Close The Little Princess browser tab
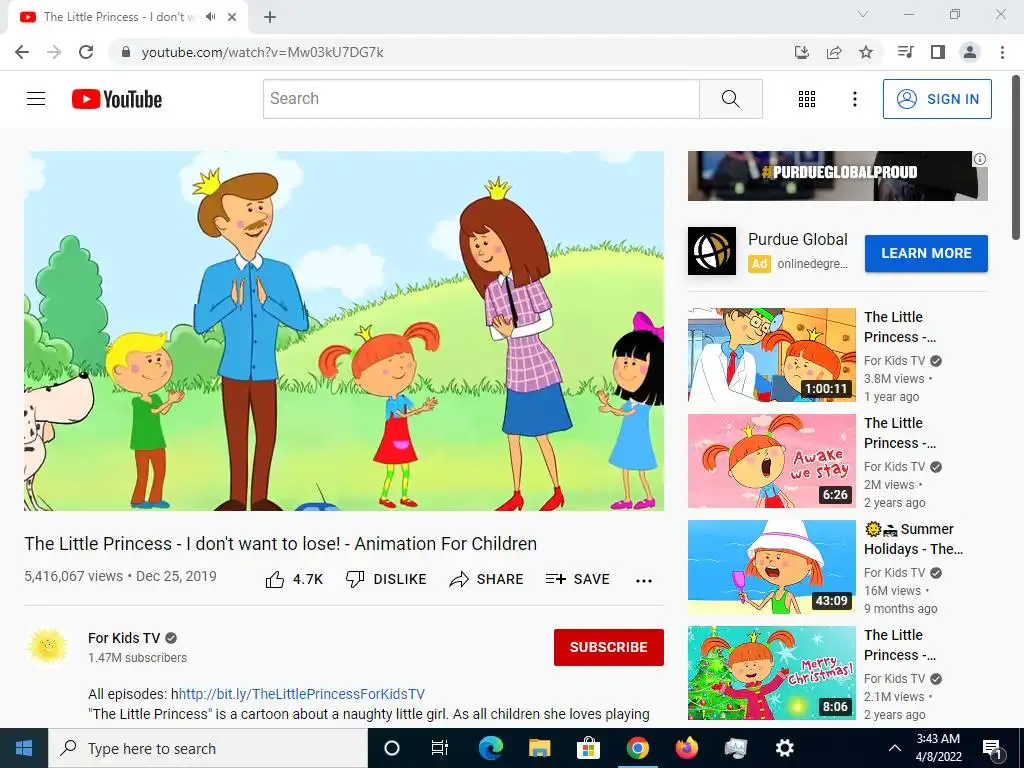The width and height of the screenshot is (1024, 768). click(x=232, y=17)
